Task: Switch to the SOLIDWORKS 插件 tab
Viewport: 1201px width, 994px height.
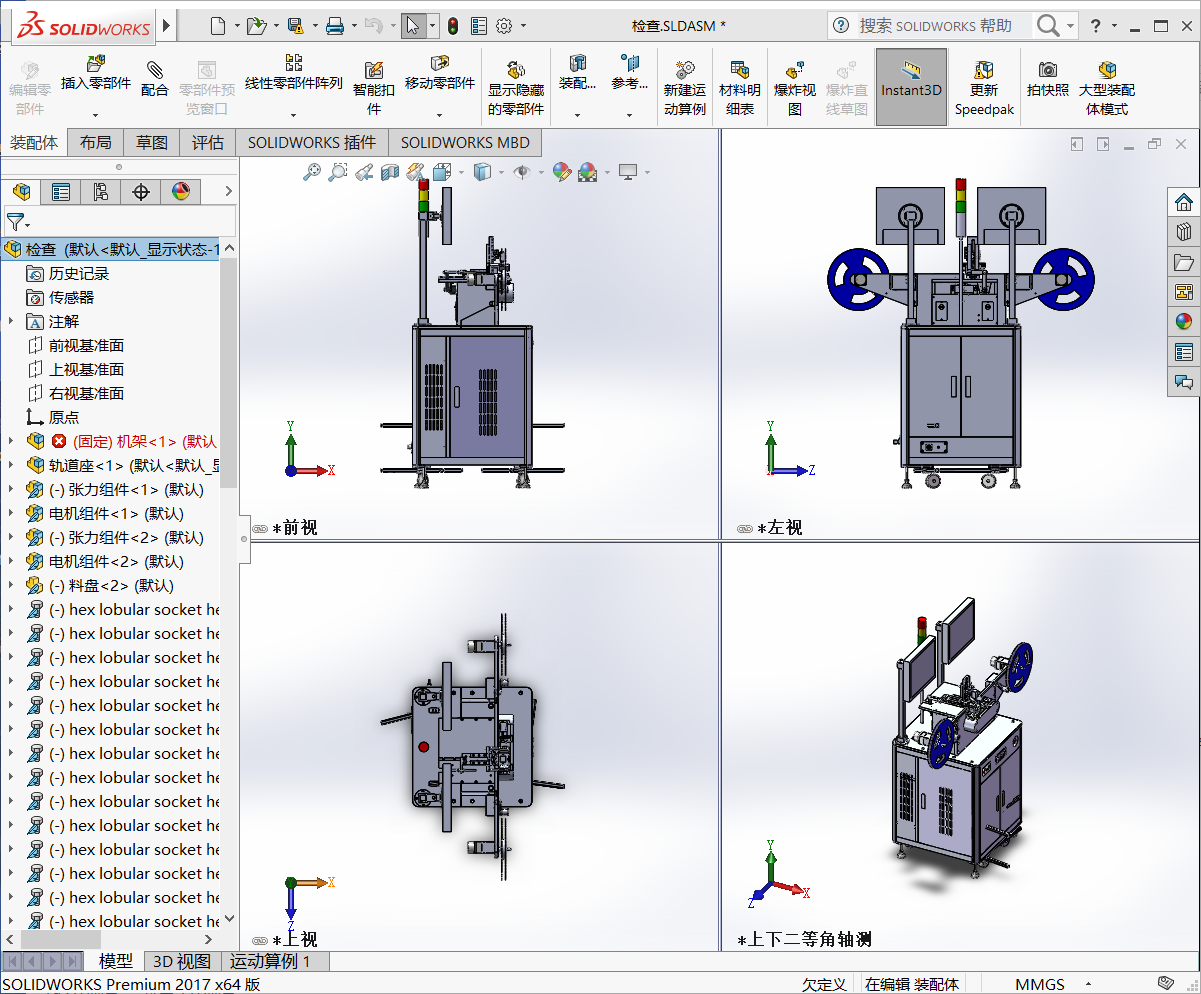Action: (312, 143)
